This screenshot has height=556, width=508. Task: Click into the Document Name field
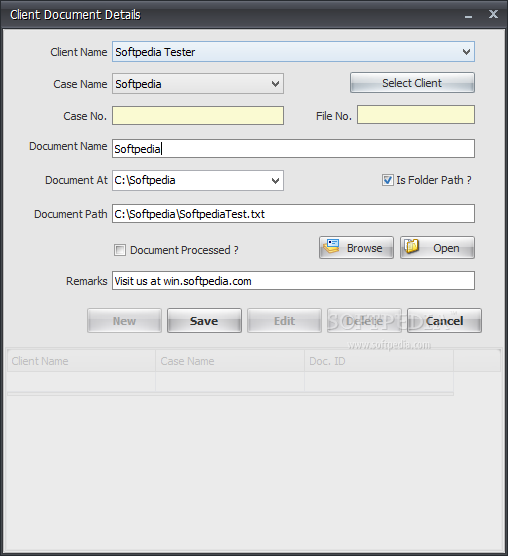pos(294,149)
